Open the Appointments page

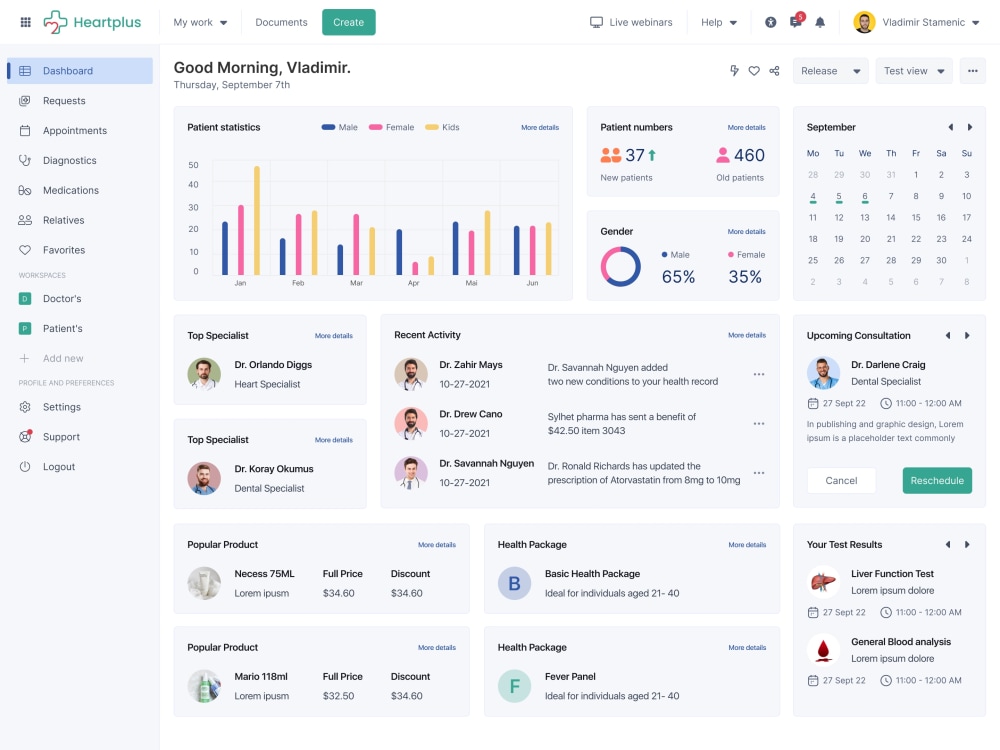[x=76, y=130]
